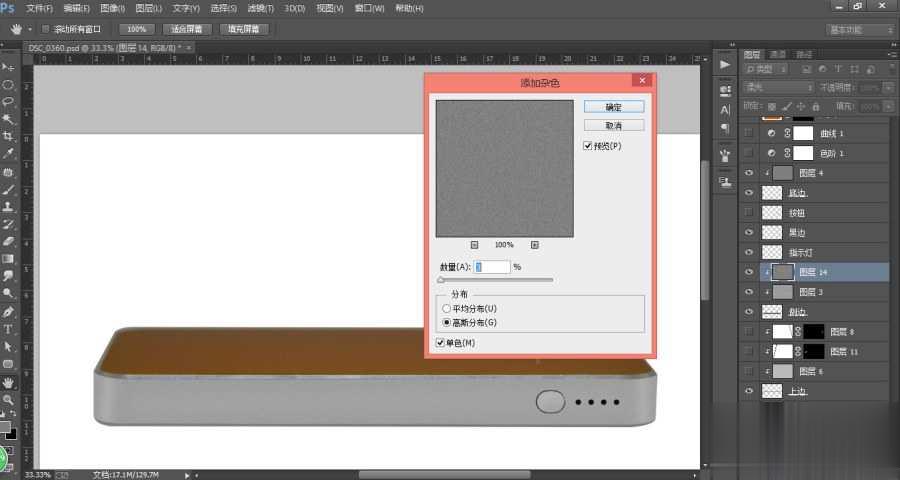
Task: Open the blend mode dropdown
Action: tap(778, 87)
